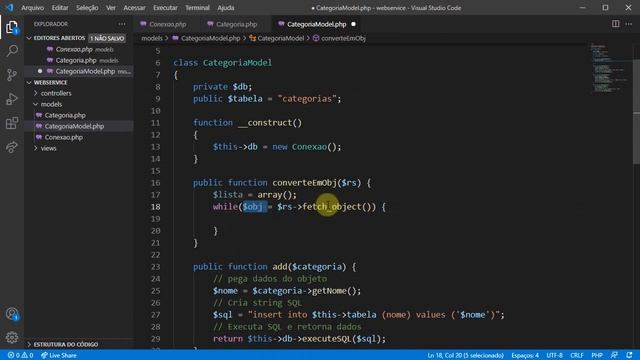Open the Accounts menu icon
Viewport: 640px width, 360px height.
tap(12, 314)
